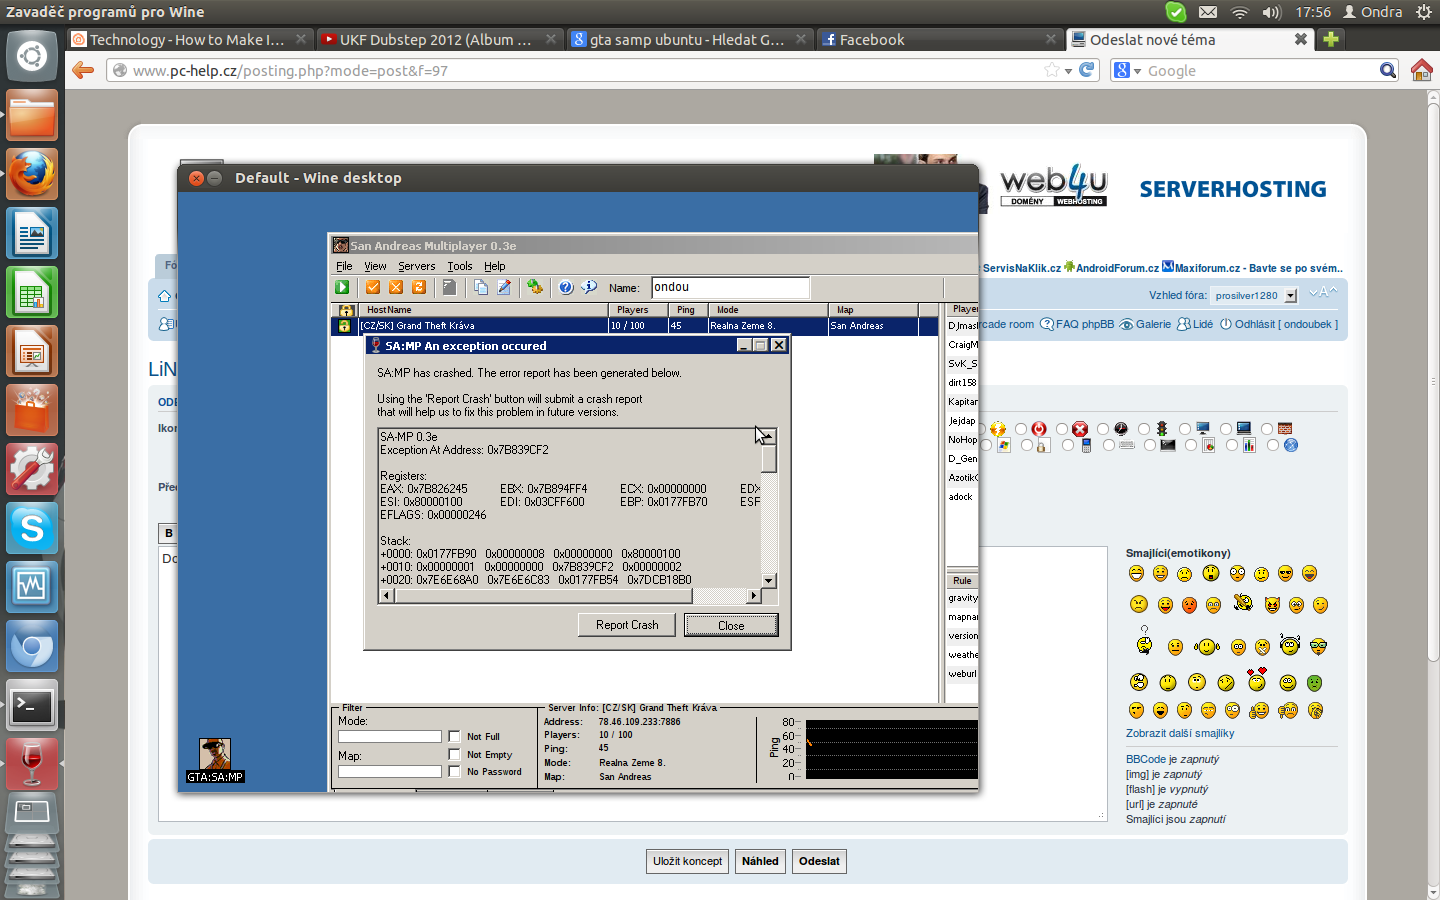The image size is (1440, 900).
Task: Enable the Not Full filter checkbox
Action: (455, 737)
